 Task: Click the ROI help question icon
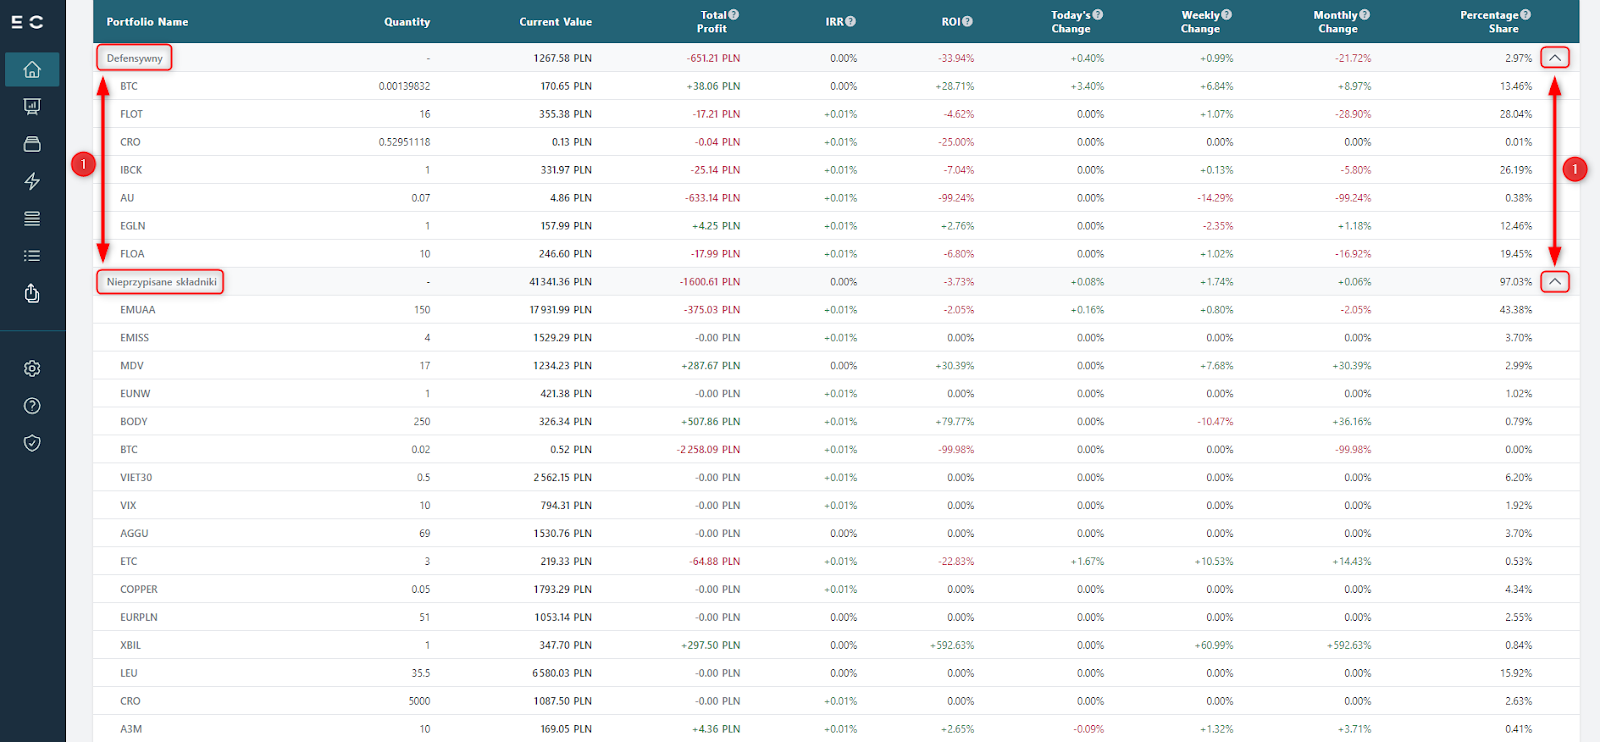968,21
